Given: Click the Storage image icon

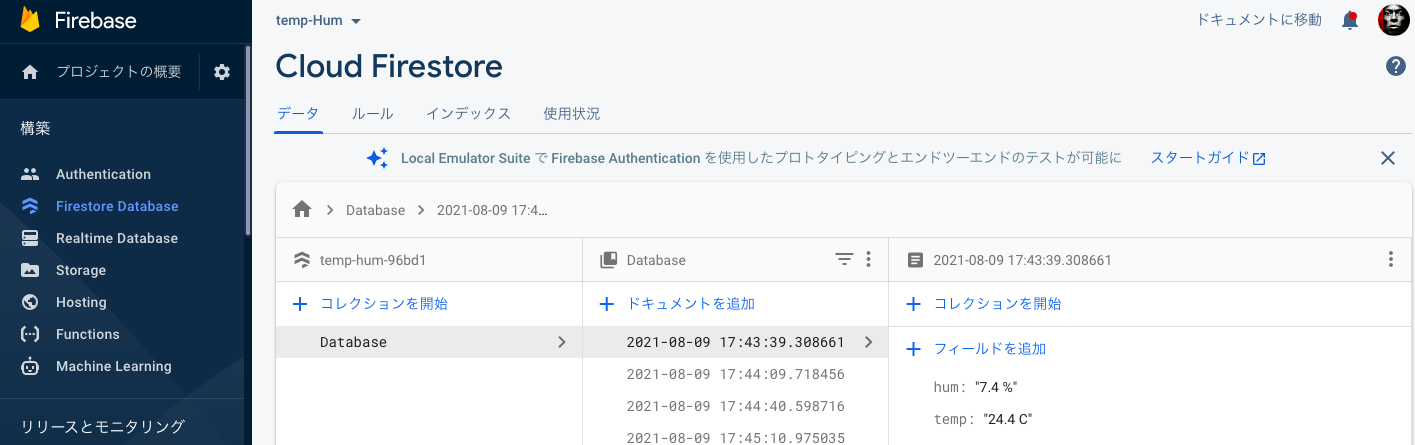Looking at the screenshot, I should [x=30, y=270].
